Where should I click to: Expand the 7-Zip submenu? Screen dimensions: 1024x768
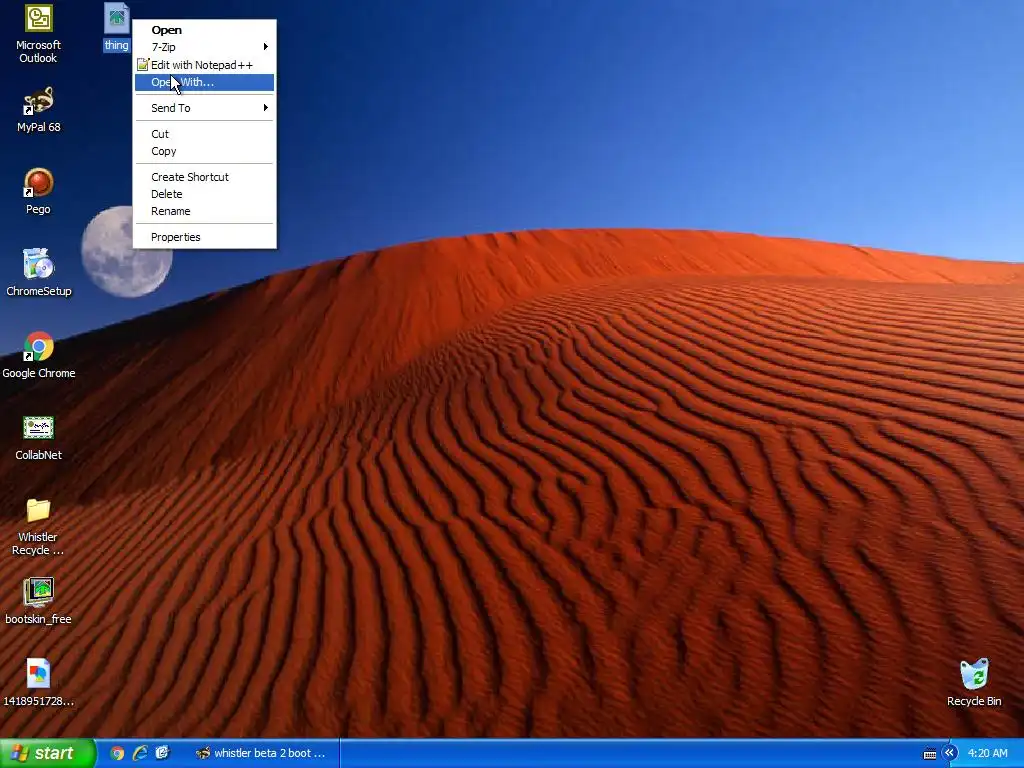(x=204, y=47)
